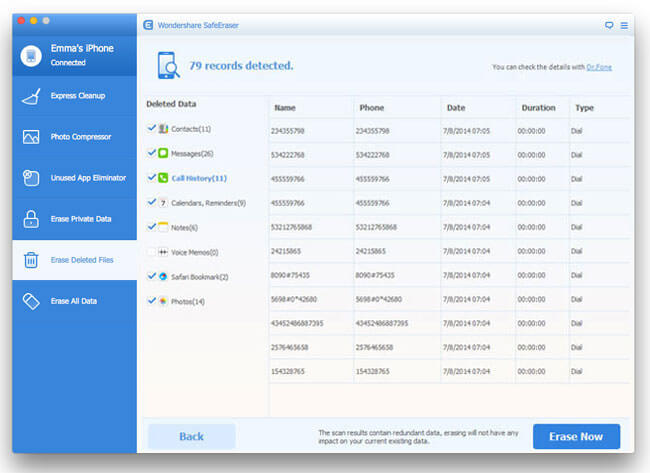Click the Safari Bookmark compass icon

(x=163, y=277)
